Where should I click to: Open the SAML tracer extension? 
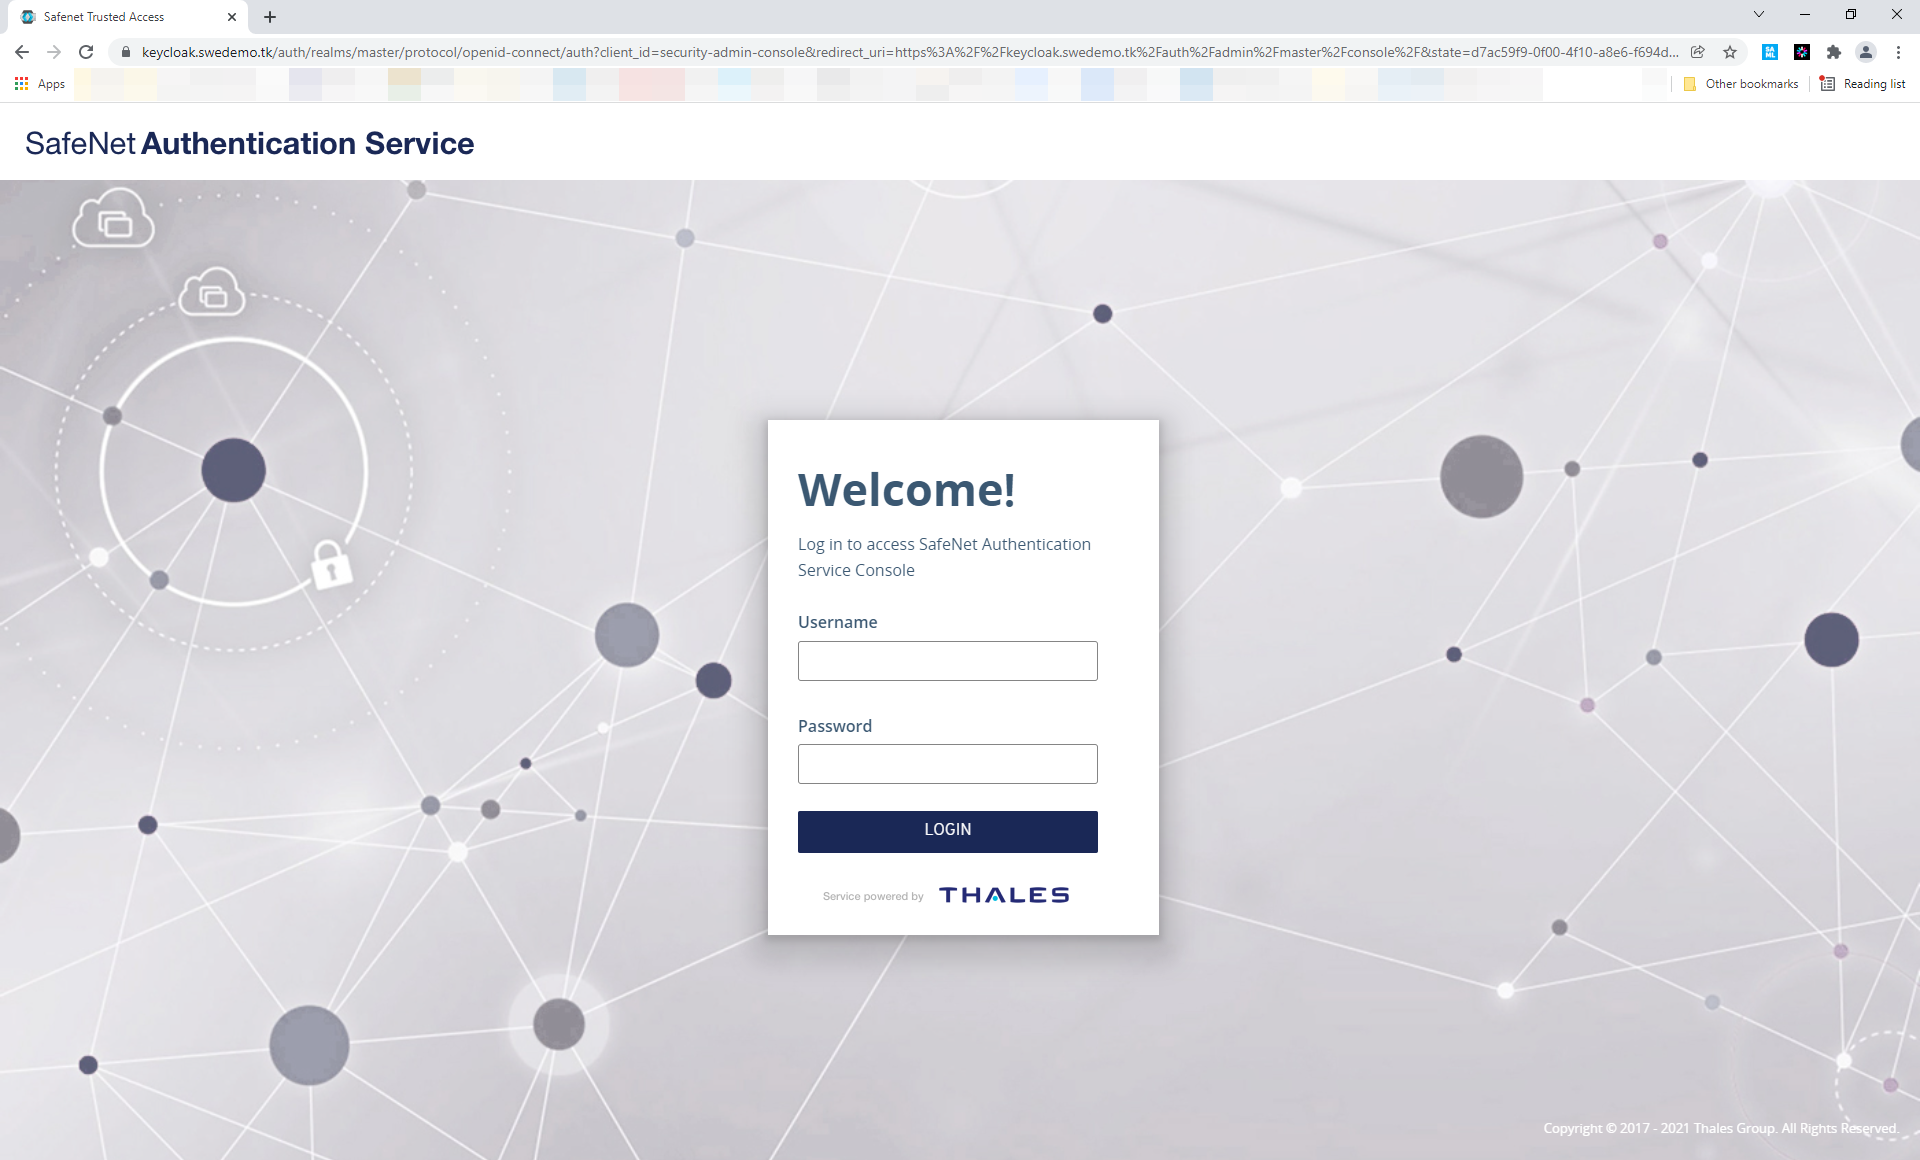(x=1770, y=51)
